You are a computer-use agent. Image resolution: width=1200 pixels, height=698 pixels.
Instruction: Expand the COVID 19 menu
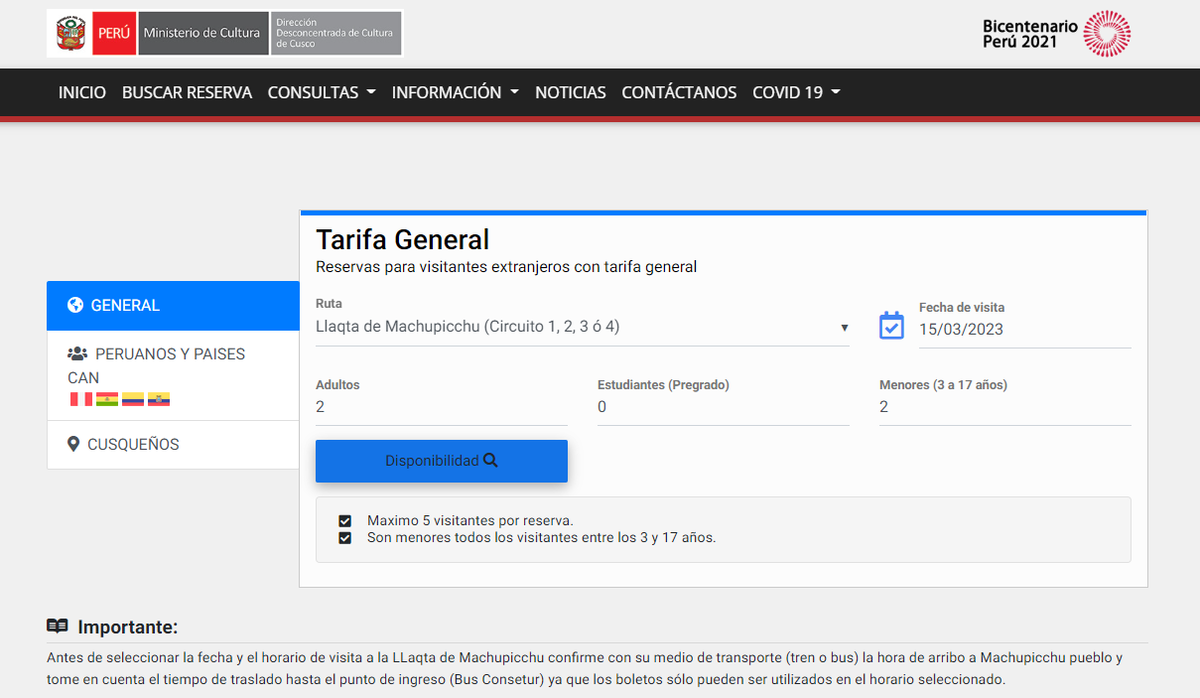coord(796,92)
